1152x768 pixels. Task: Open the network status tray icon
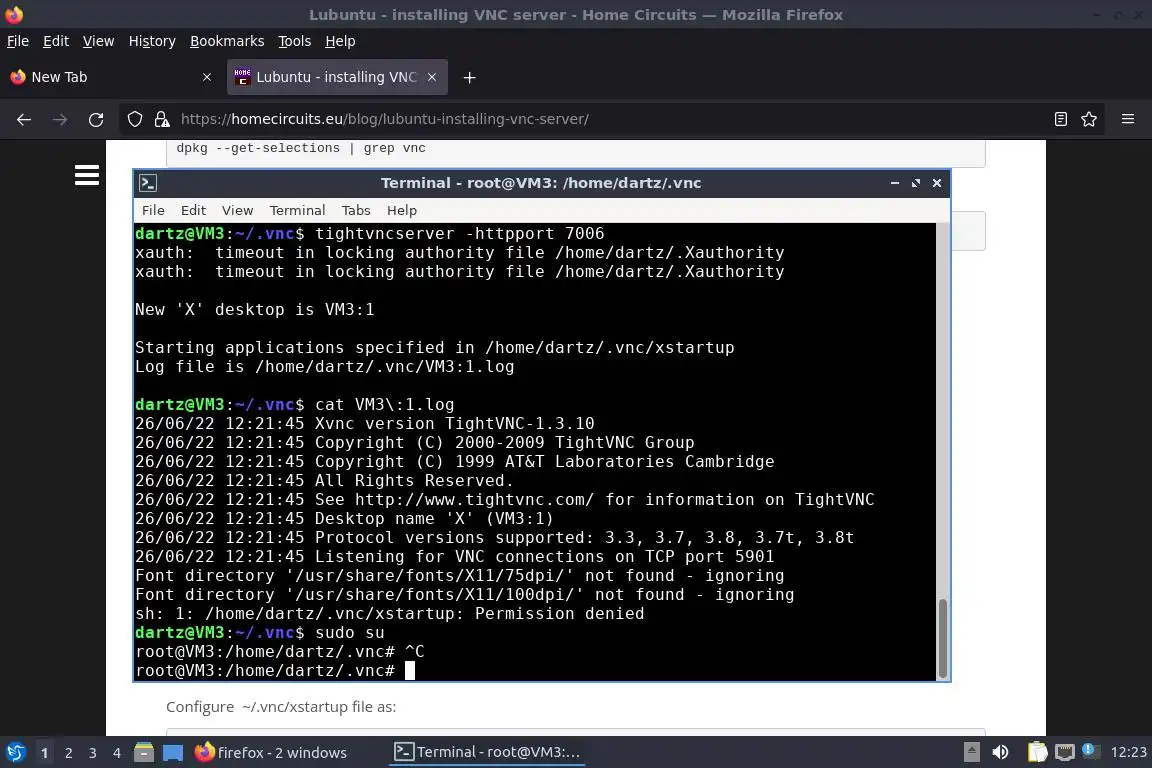(1065, 752)
